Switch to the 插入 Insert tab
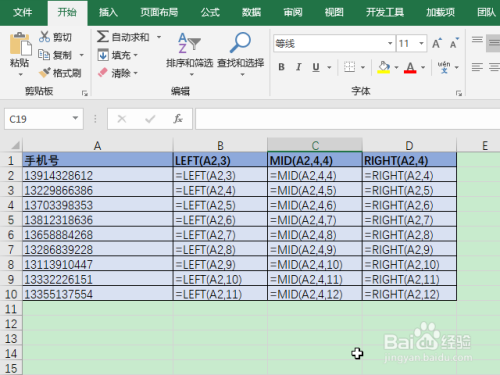This screenshot has height=375, width=500. coord(108,12)
